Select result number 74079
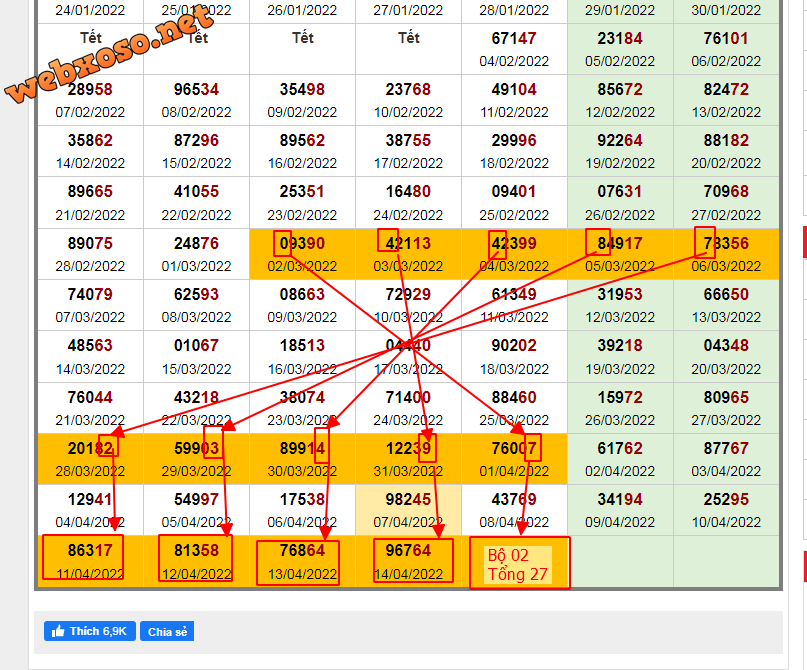807x670 pixels. pyautogui.click(x=90, y=294)
